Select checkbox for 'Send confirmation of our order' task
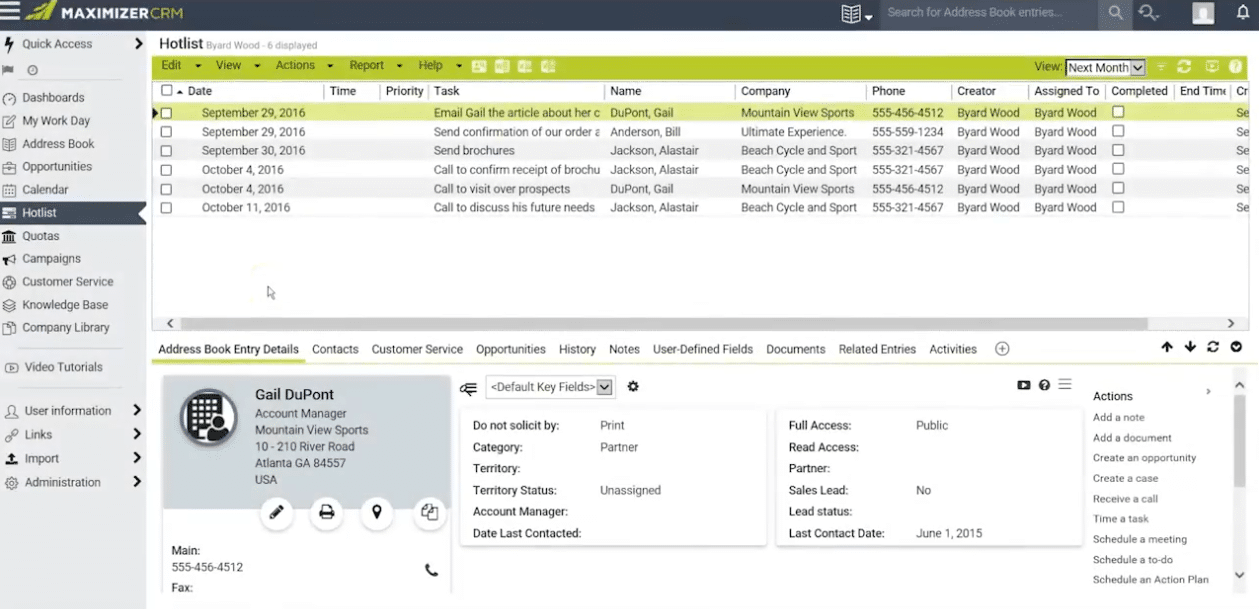 click(166, 132)
